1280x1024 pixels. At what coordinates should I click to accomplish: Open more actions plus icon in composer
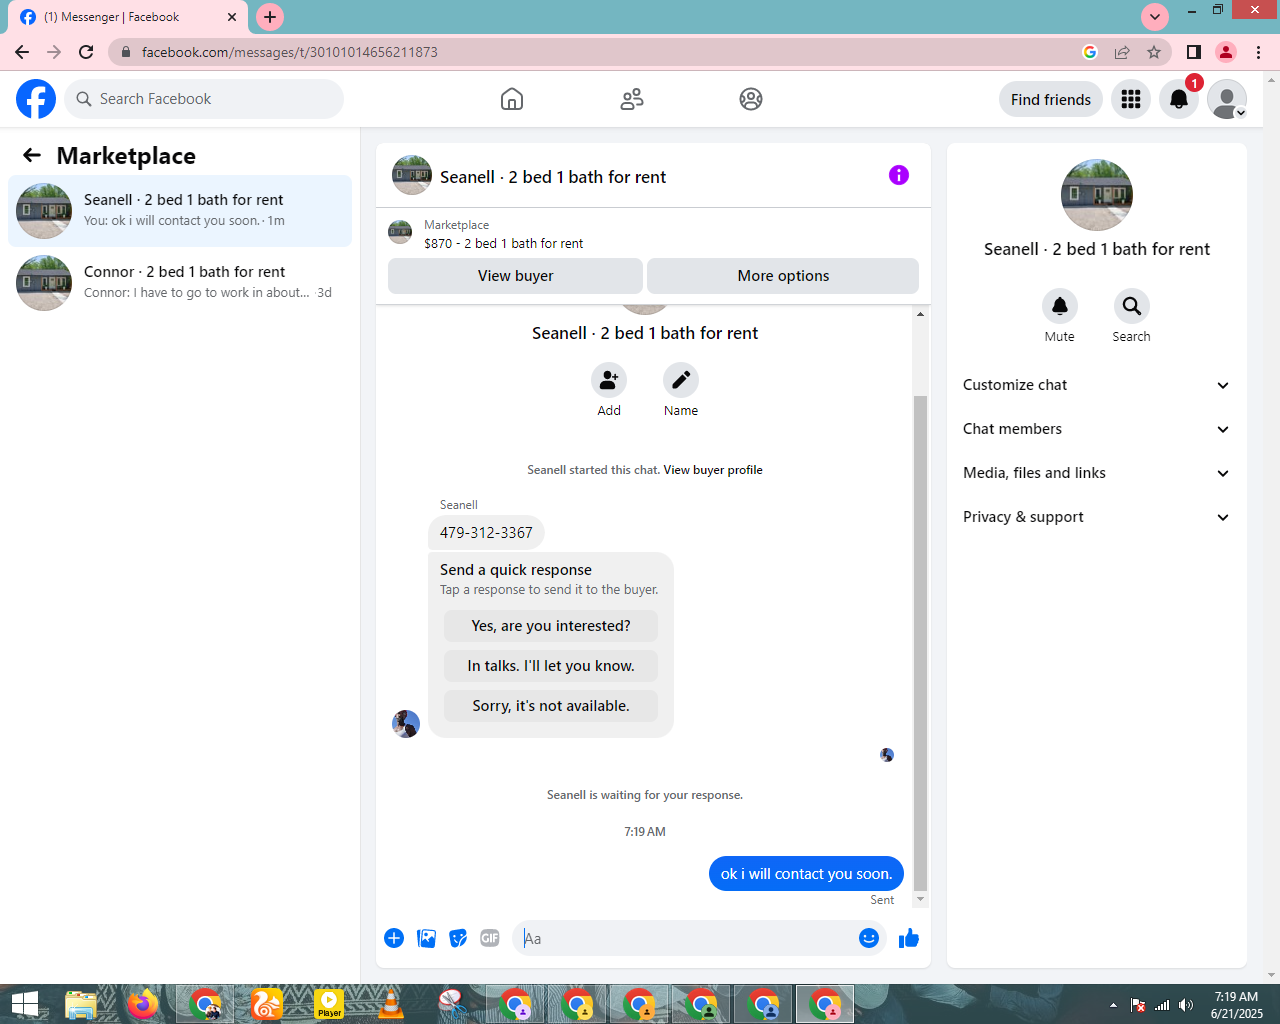point(394,938)
